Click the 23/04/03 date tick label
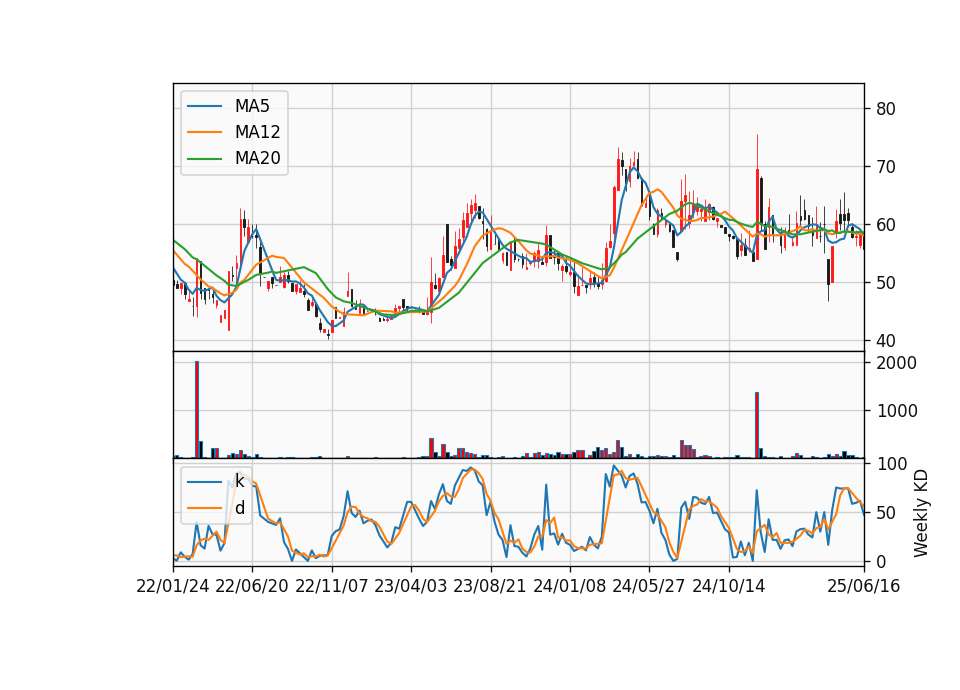Image resolution: width=960 pixels, height=690 pixels. 411,586
